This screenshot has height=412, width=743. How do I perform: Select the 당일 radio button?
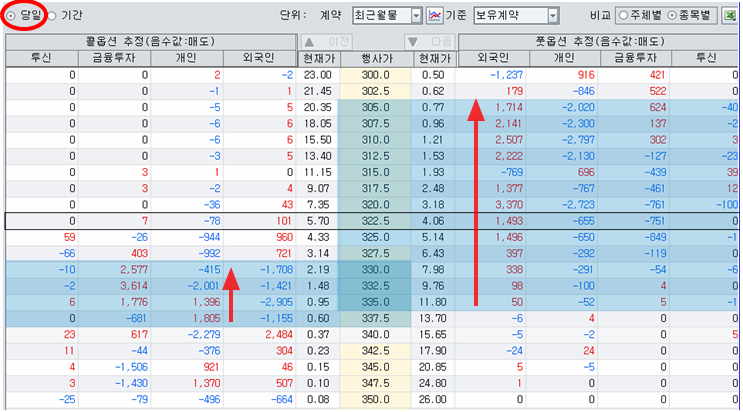coord(11,16)
